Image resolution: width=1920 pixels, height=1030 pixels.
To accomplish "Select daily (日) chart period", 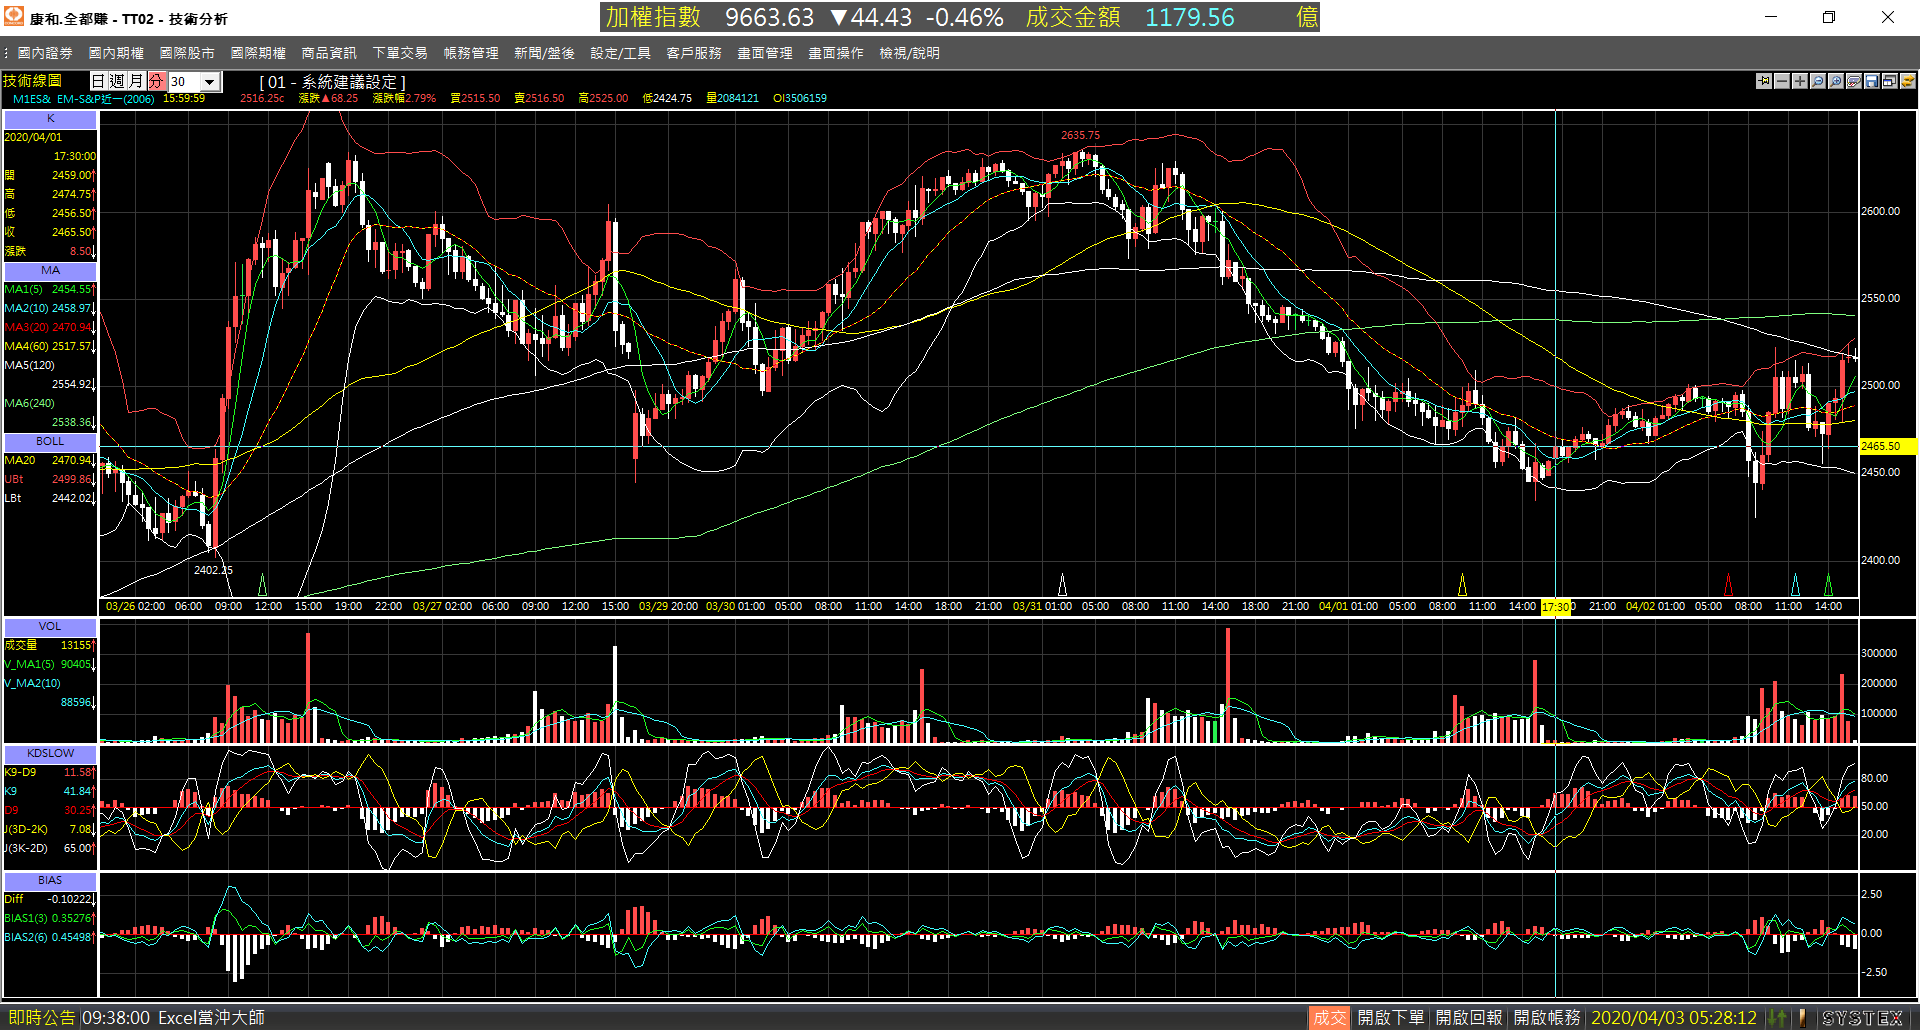I will [x=98, y=81].
